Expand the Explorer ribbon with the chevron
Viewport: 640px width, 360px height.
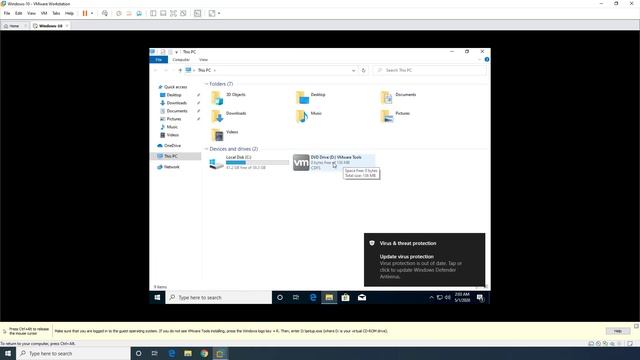pos(480,60)
